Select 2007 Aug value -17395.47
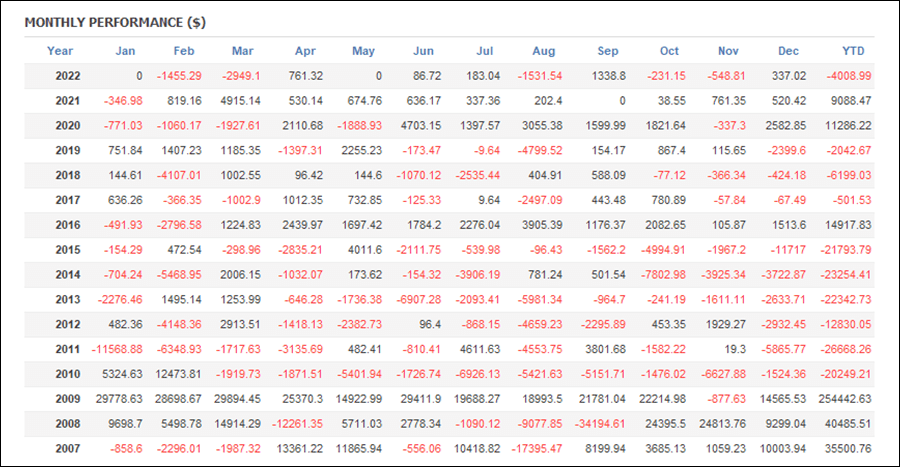Viewport: 900px width, 467px height. point(537,449)
